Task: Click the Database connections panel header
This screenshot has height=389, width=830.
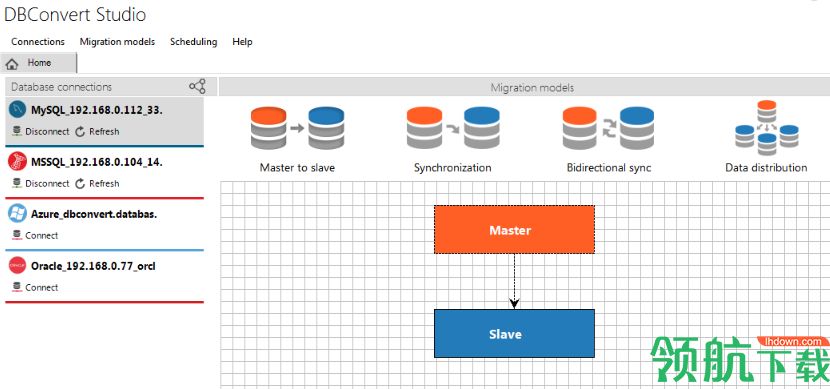Action: [x=111, y=87]
